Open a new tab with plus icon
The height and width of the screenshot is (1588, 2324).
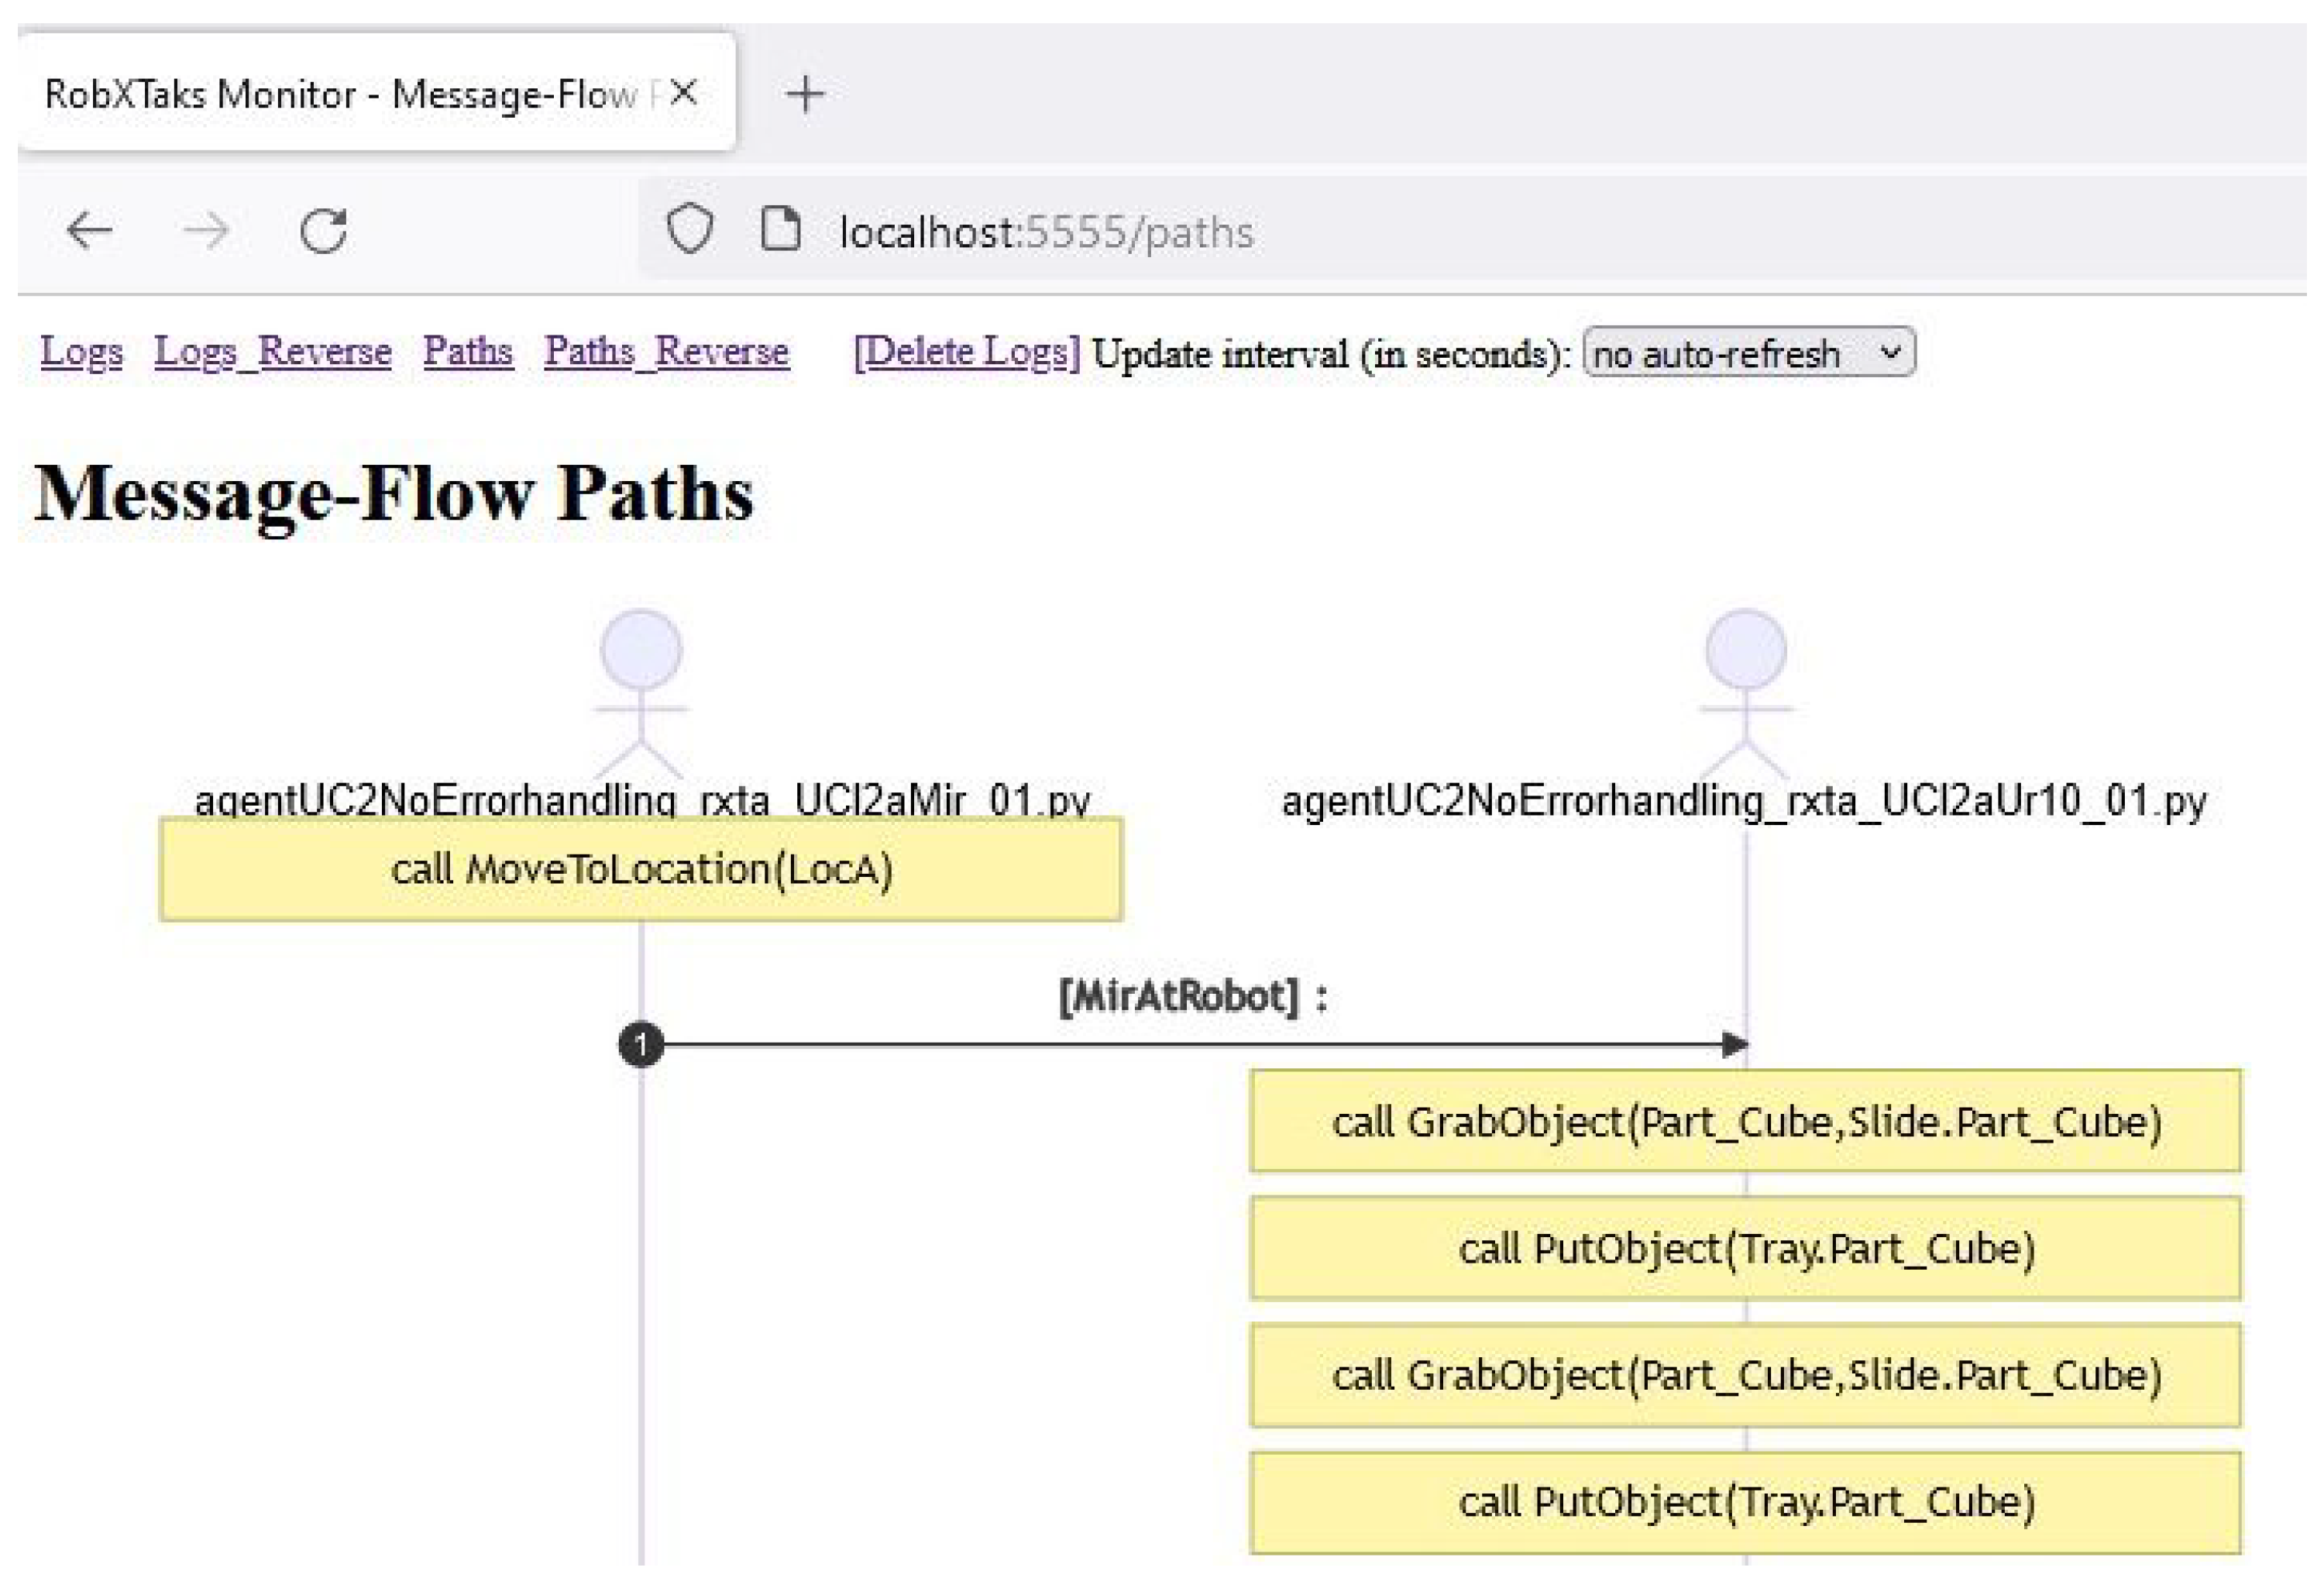pos(805,95)
